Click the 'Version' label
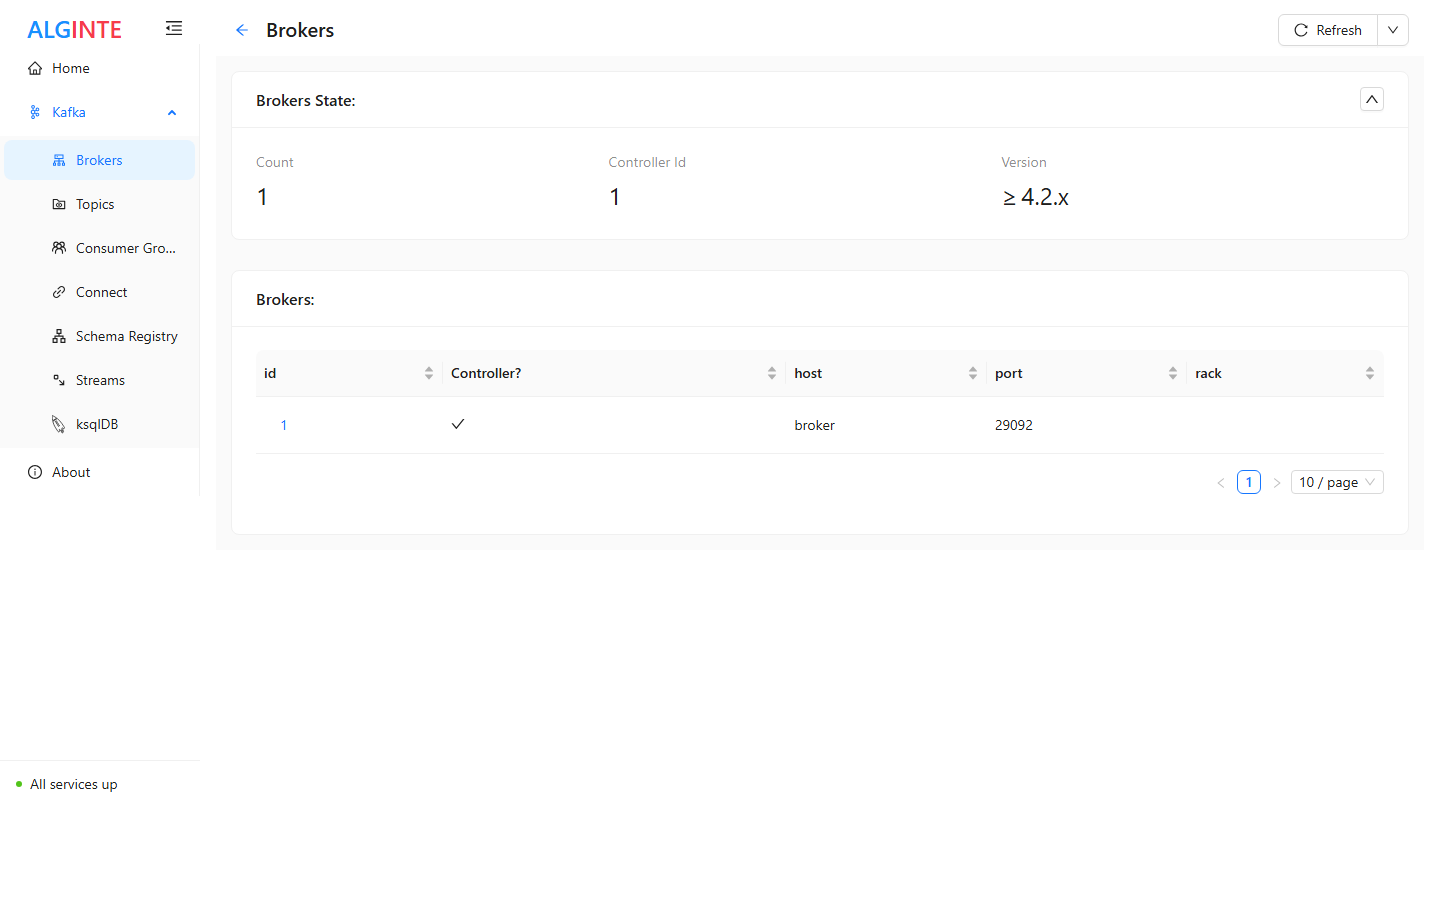This screenshot has width=1440, height=900. click(1024, 162)
